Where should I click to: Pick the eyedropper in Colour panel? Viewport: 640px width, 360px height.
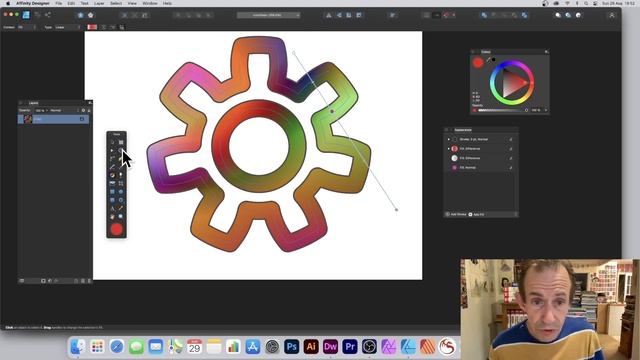[x=488, y=60]
